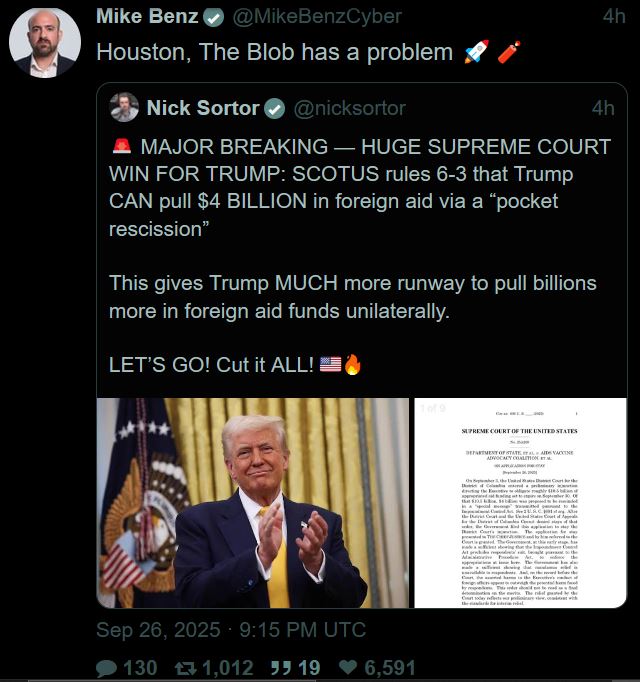640x682 pixels.
Task: Open Mike Benz's profile avatar
Action: point(45,43)
